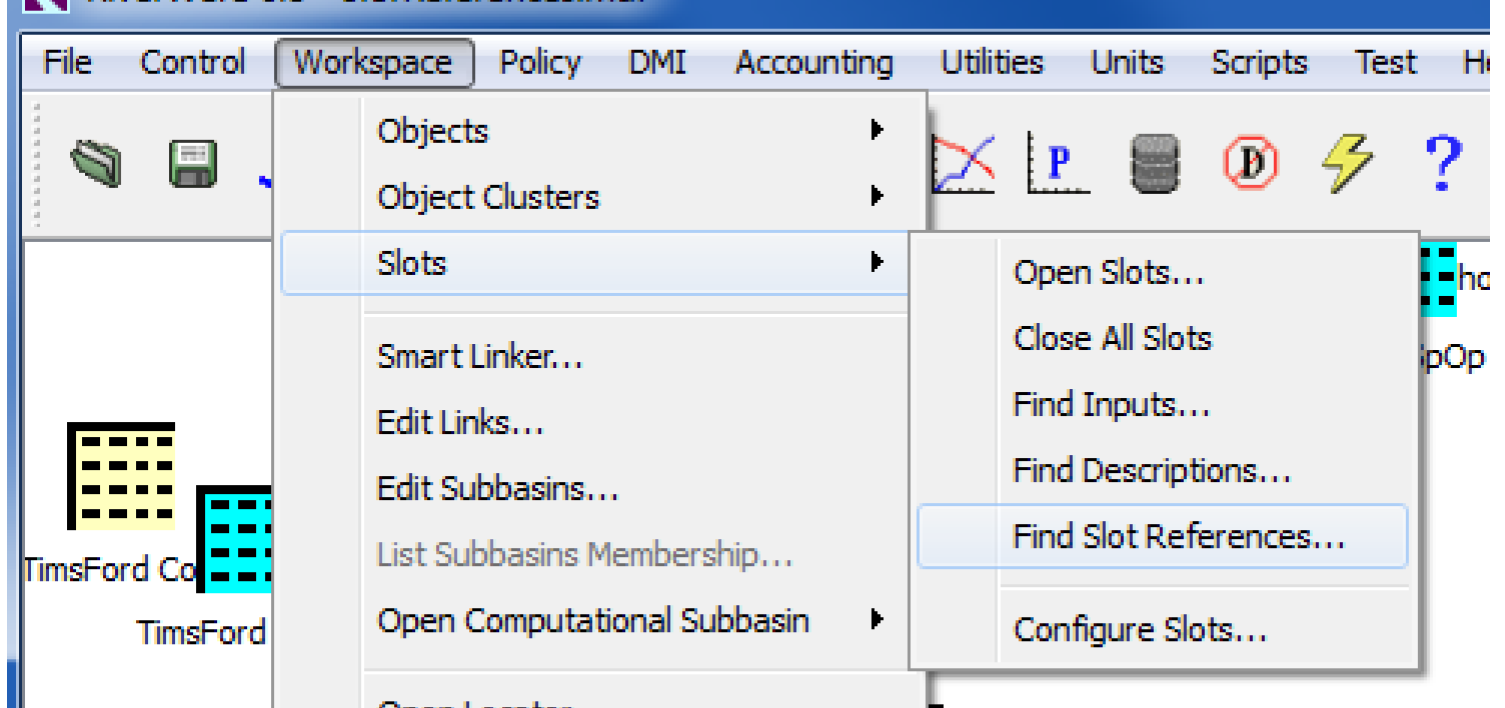
Task: Click the yellow lightning bolt icon
Action: [x=1346, y=164]
